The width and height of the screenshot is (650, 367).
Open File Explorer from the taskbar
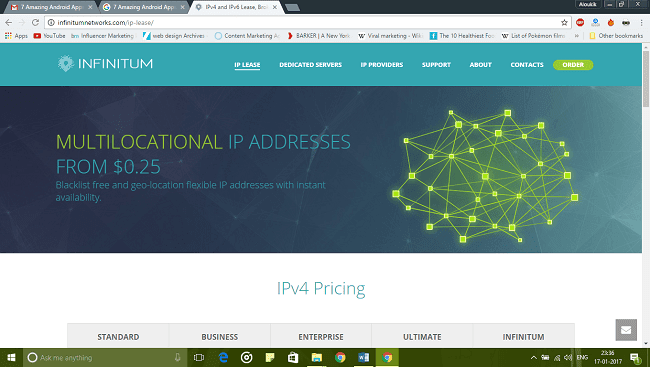coord(317,357)
